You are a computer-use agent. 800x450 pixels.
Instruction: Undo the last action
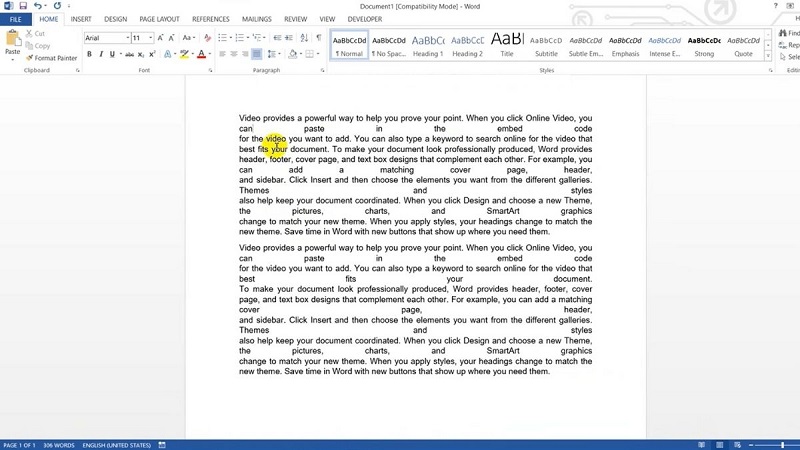[x=37, y=6]
